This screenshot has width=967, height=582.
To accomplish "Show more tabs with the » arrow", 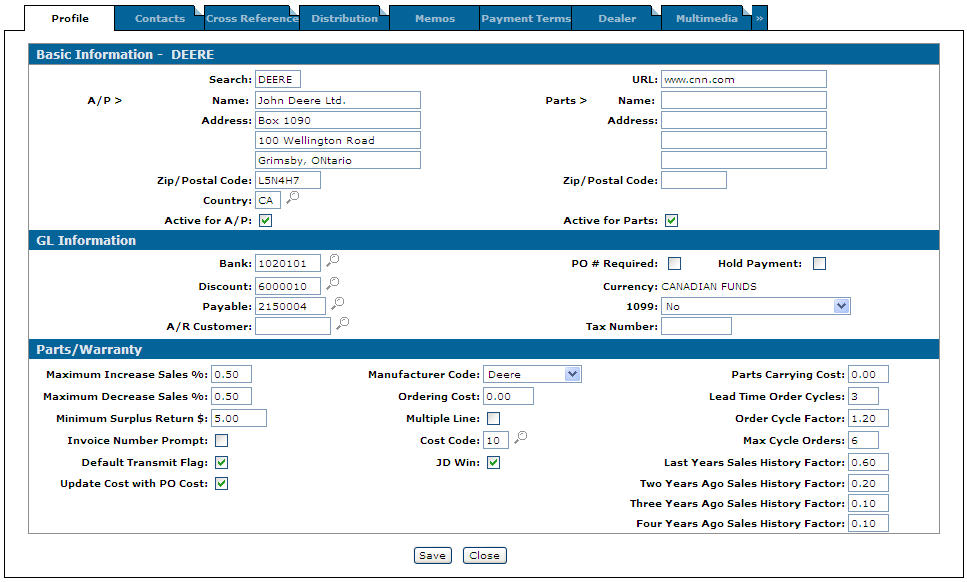I will point(760,18).
